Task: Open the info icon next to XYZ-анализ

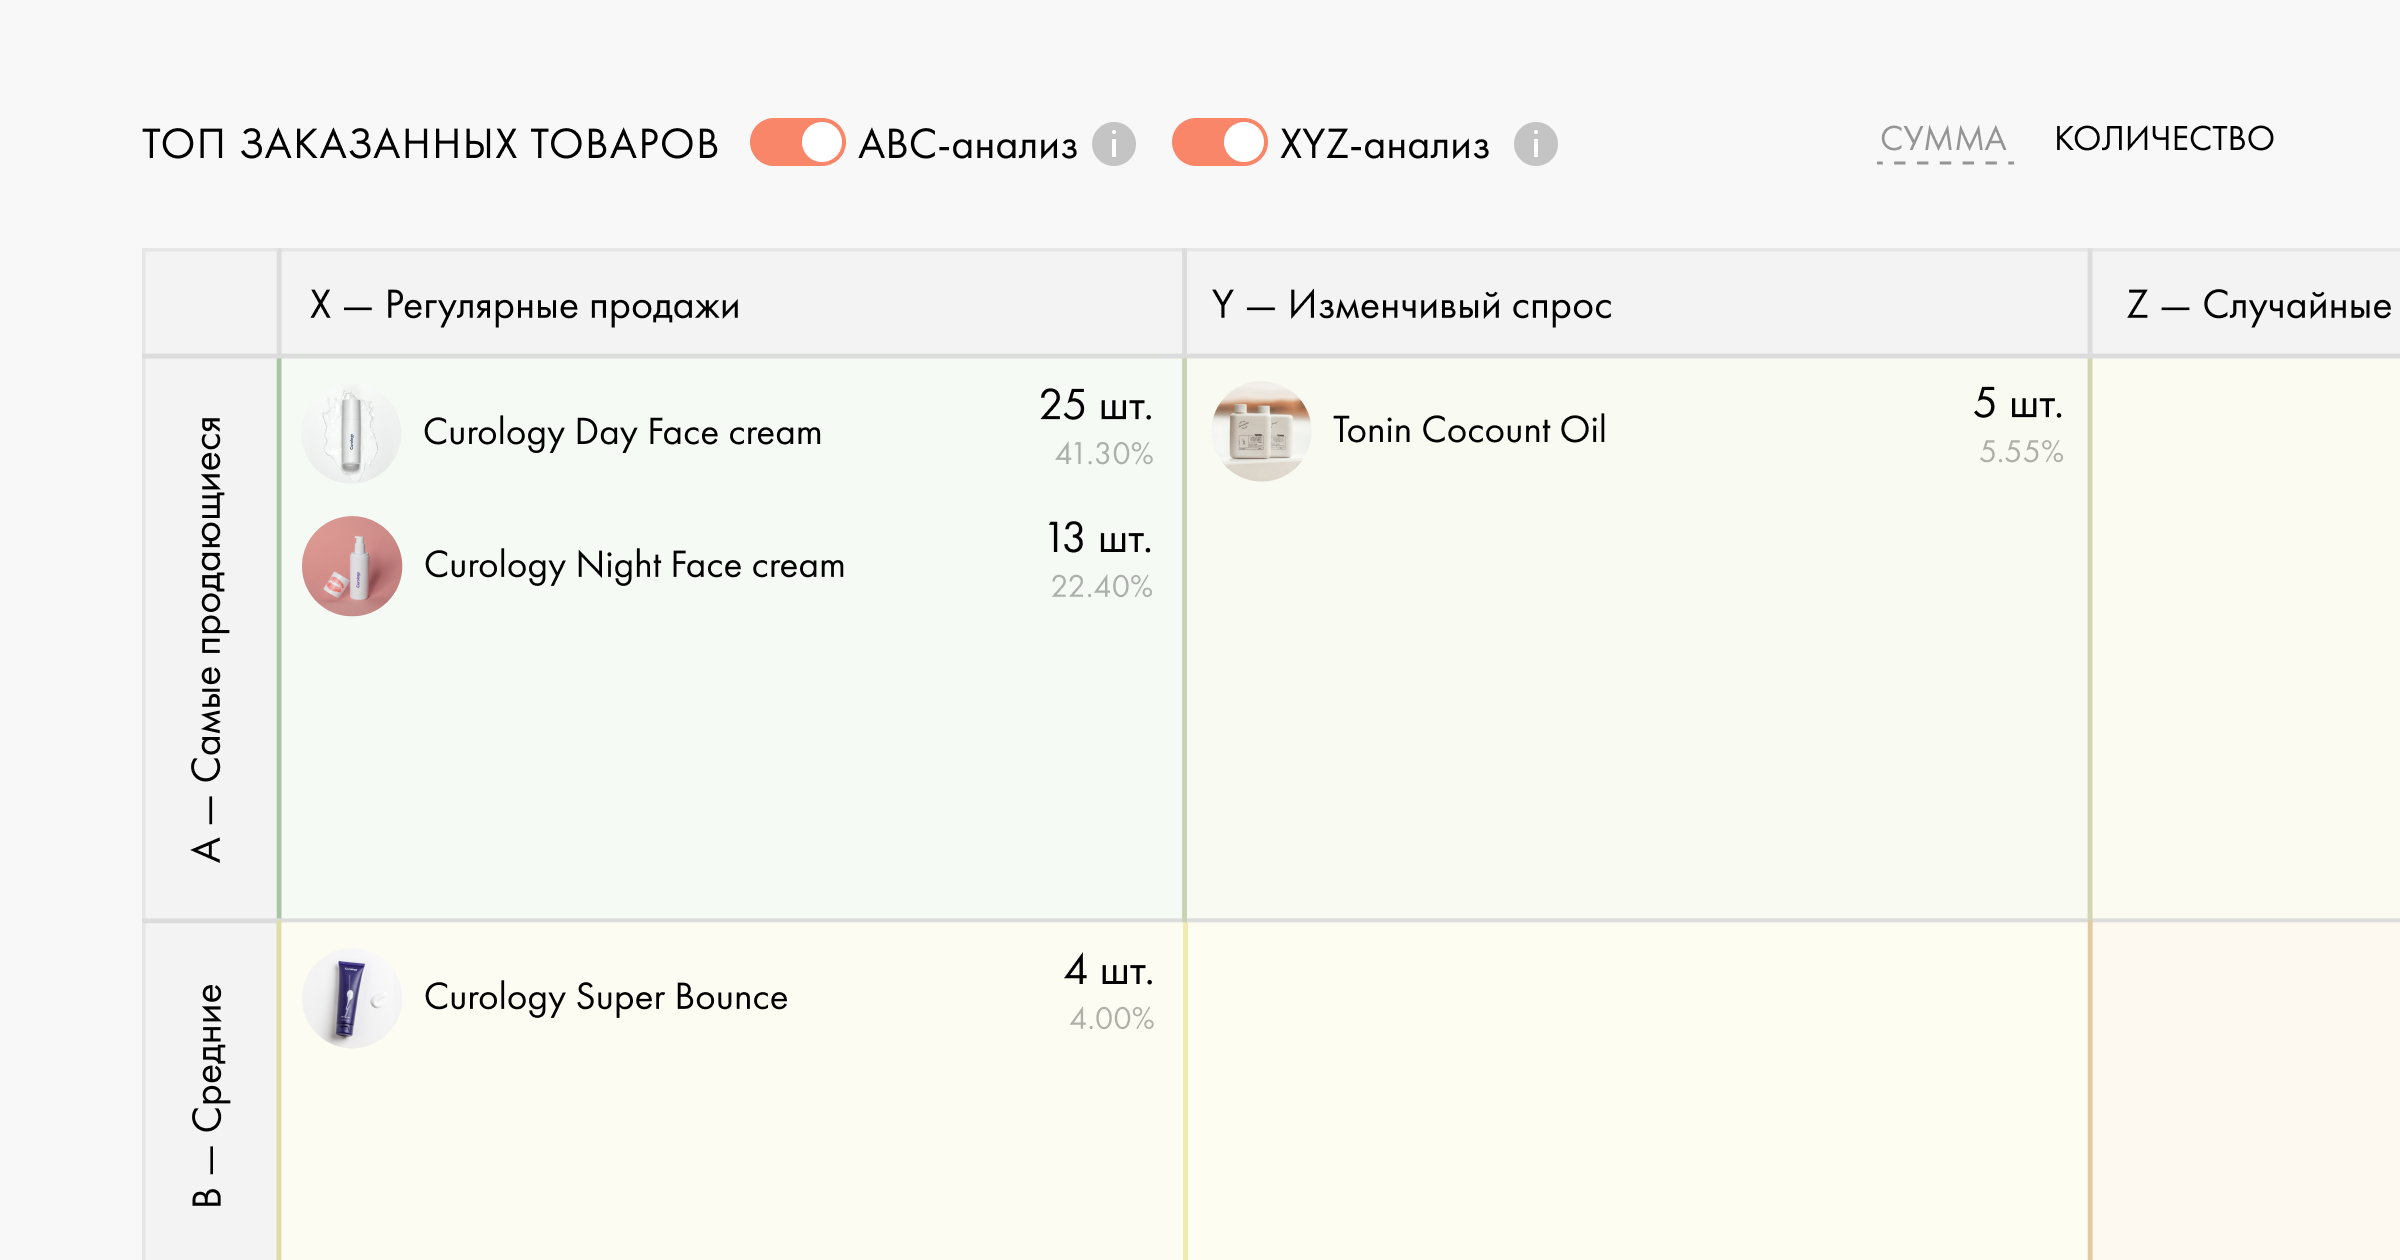Action: (1536, 144)
